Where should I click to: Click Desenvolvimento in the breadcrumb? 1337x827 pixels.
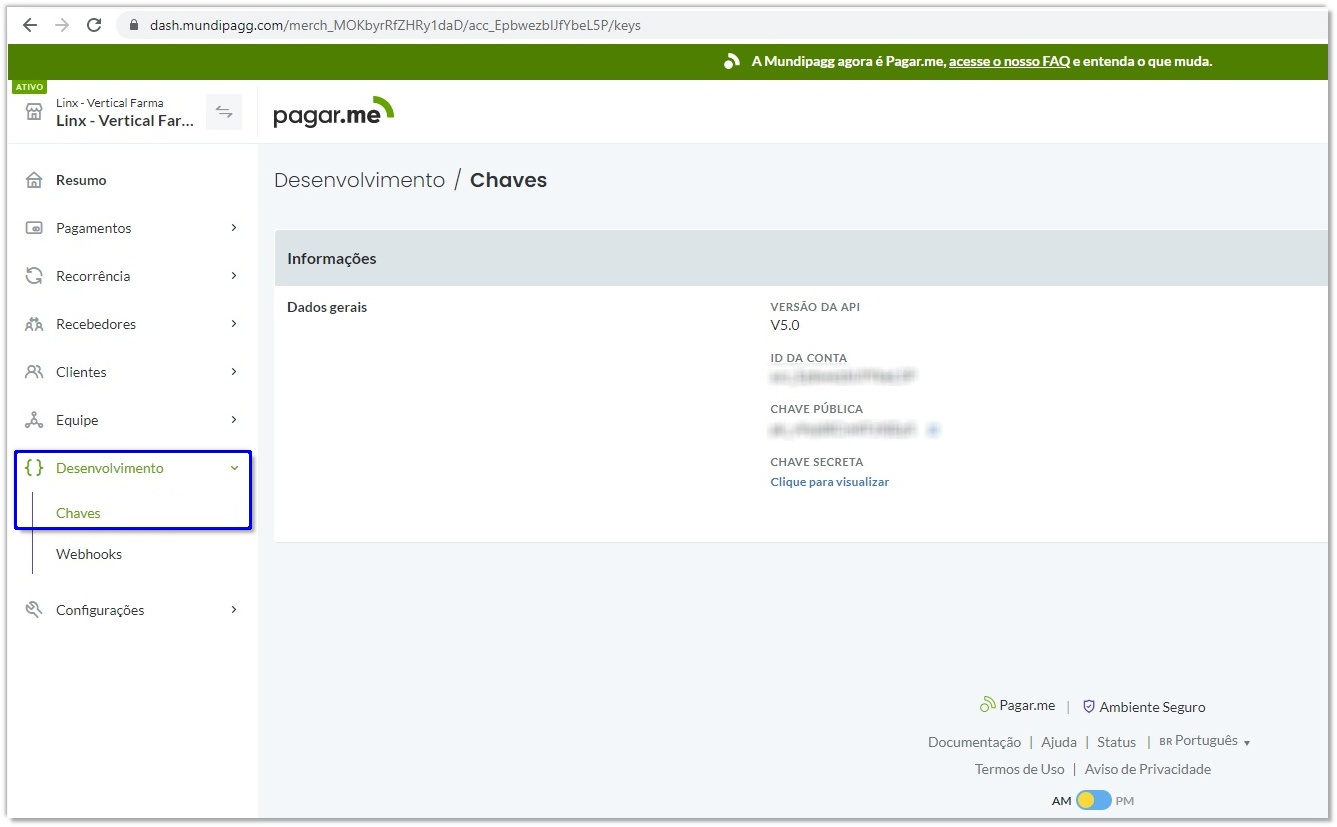tap(359, 180)
